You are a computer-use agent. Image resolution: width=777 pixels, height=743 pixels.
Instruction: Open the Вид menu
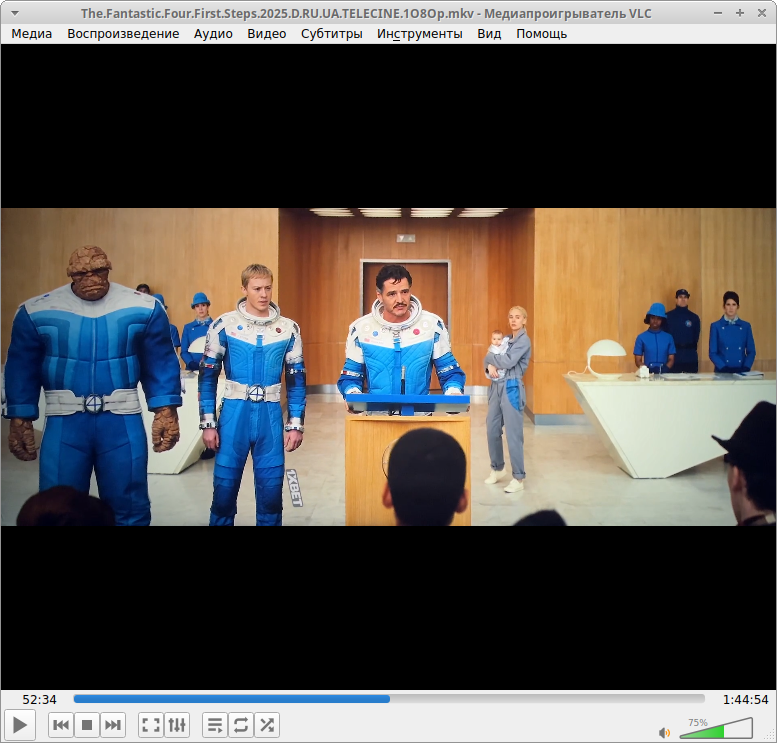pos(489,34)
